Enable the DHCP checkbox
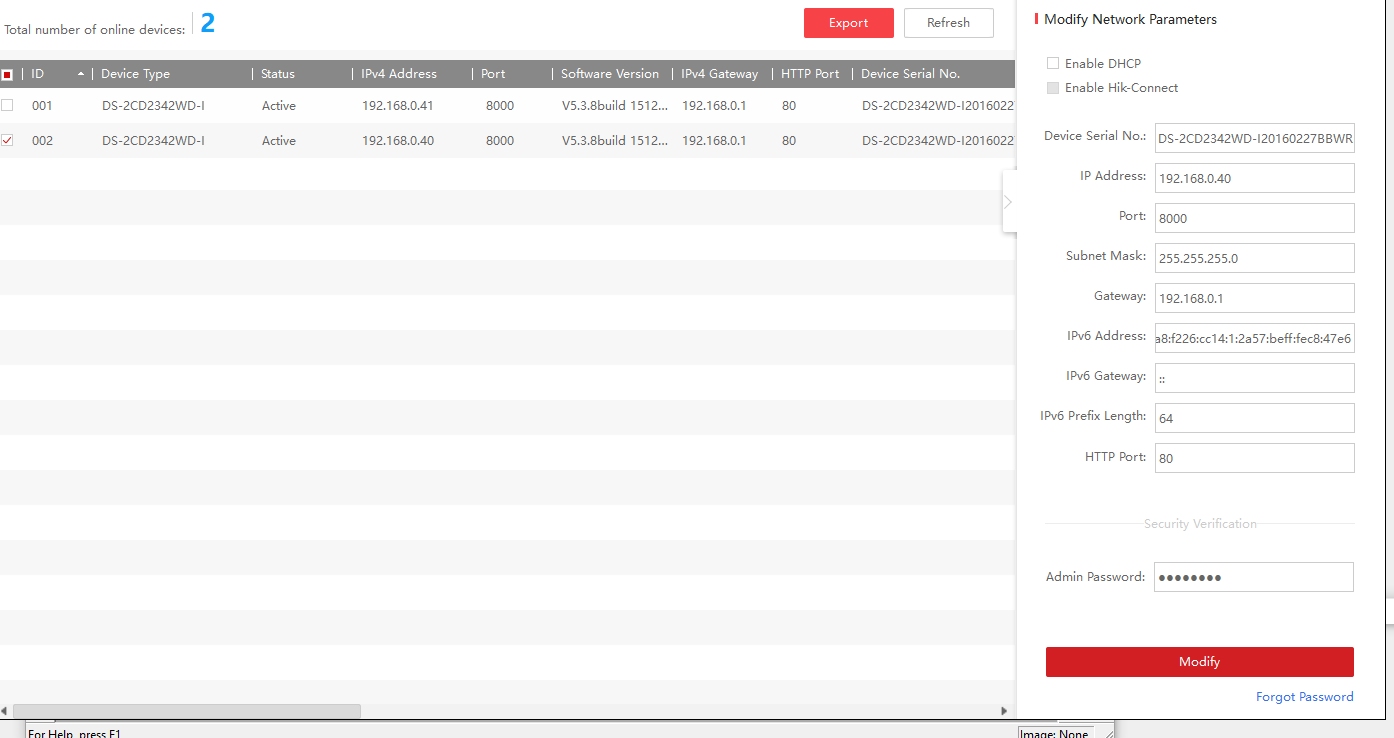Viewport: 1394px width, 738px height. tap(1052, 63)
